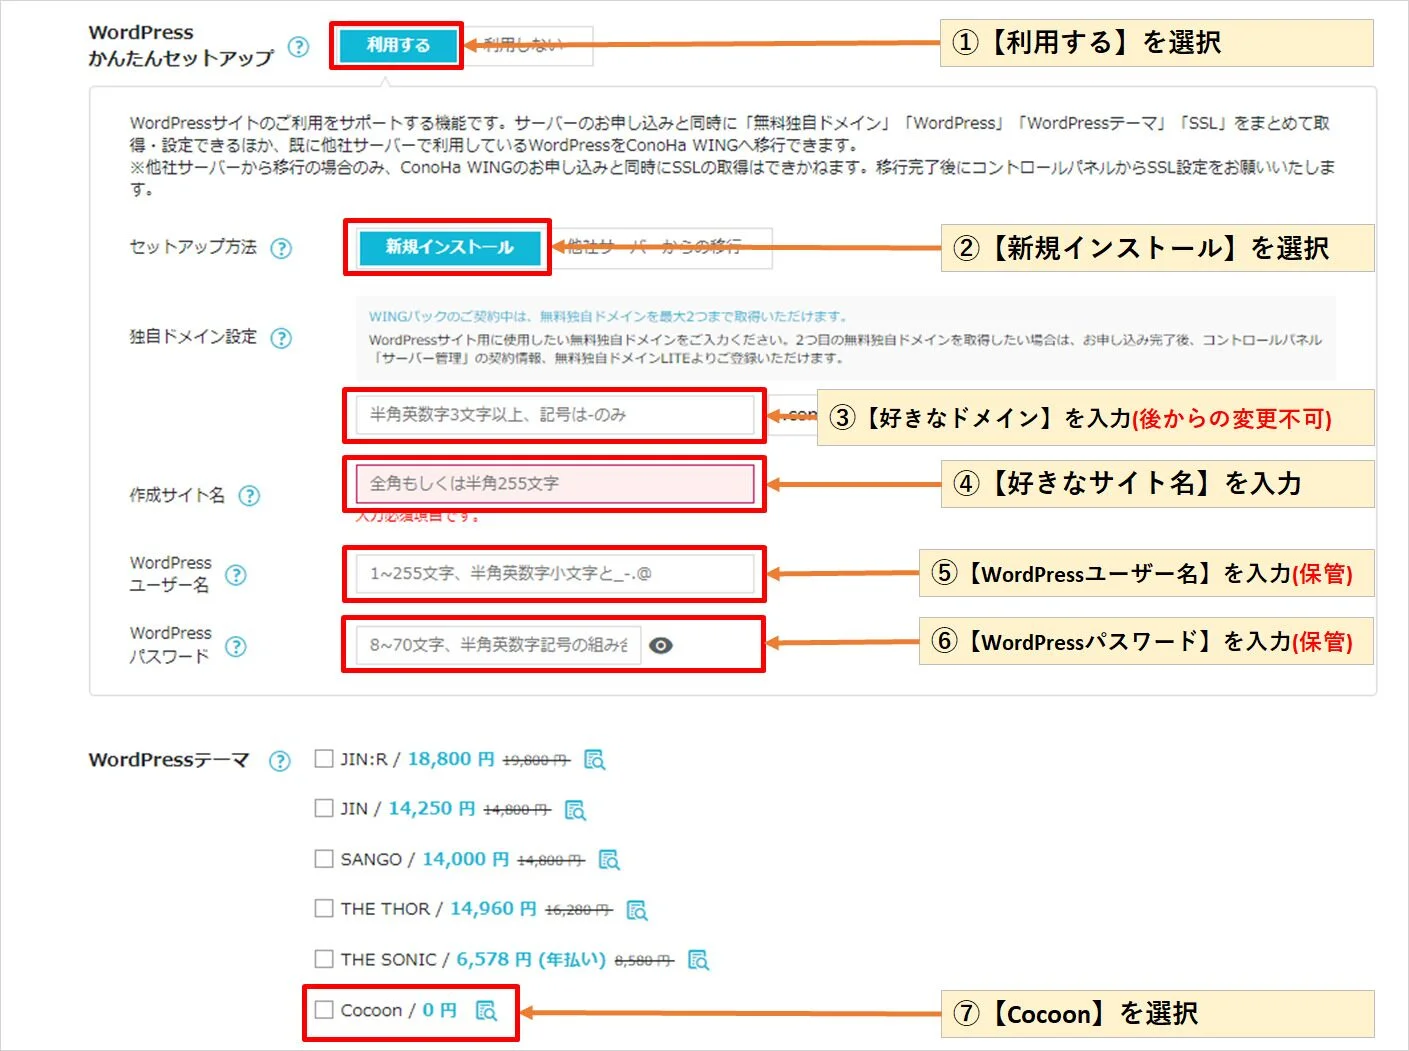The image size is (1409, 1051).
Task: Select the THE SONIC theme checkbox
Action: tap(324, 959)
